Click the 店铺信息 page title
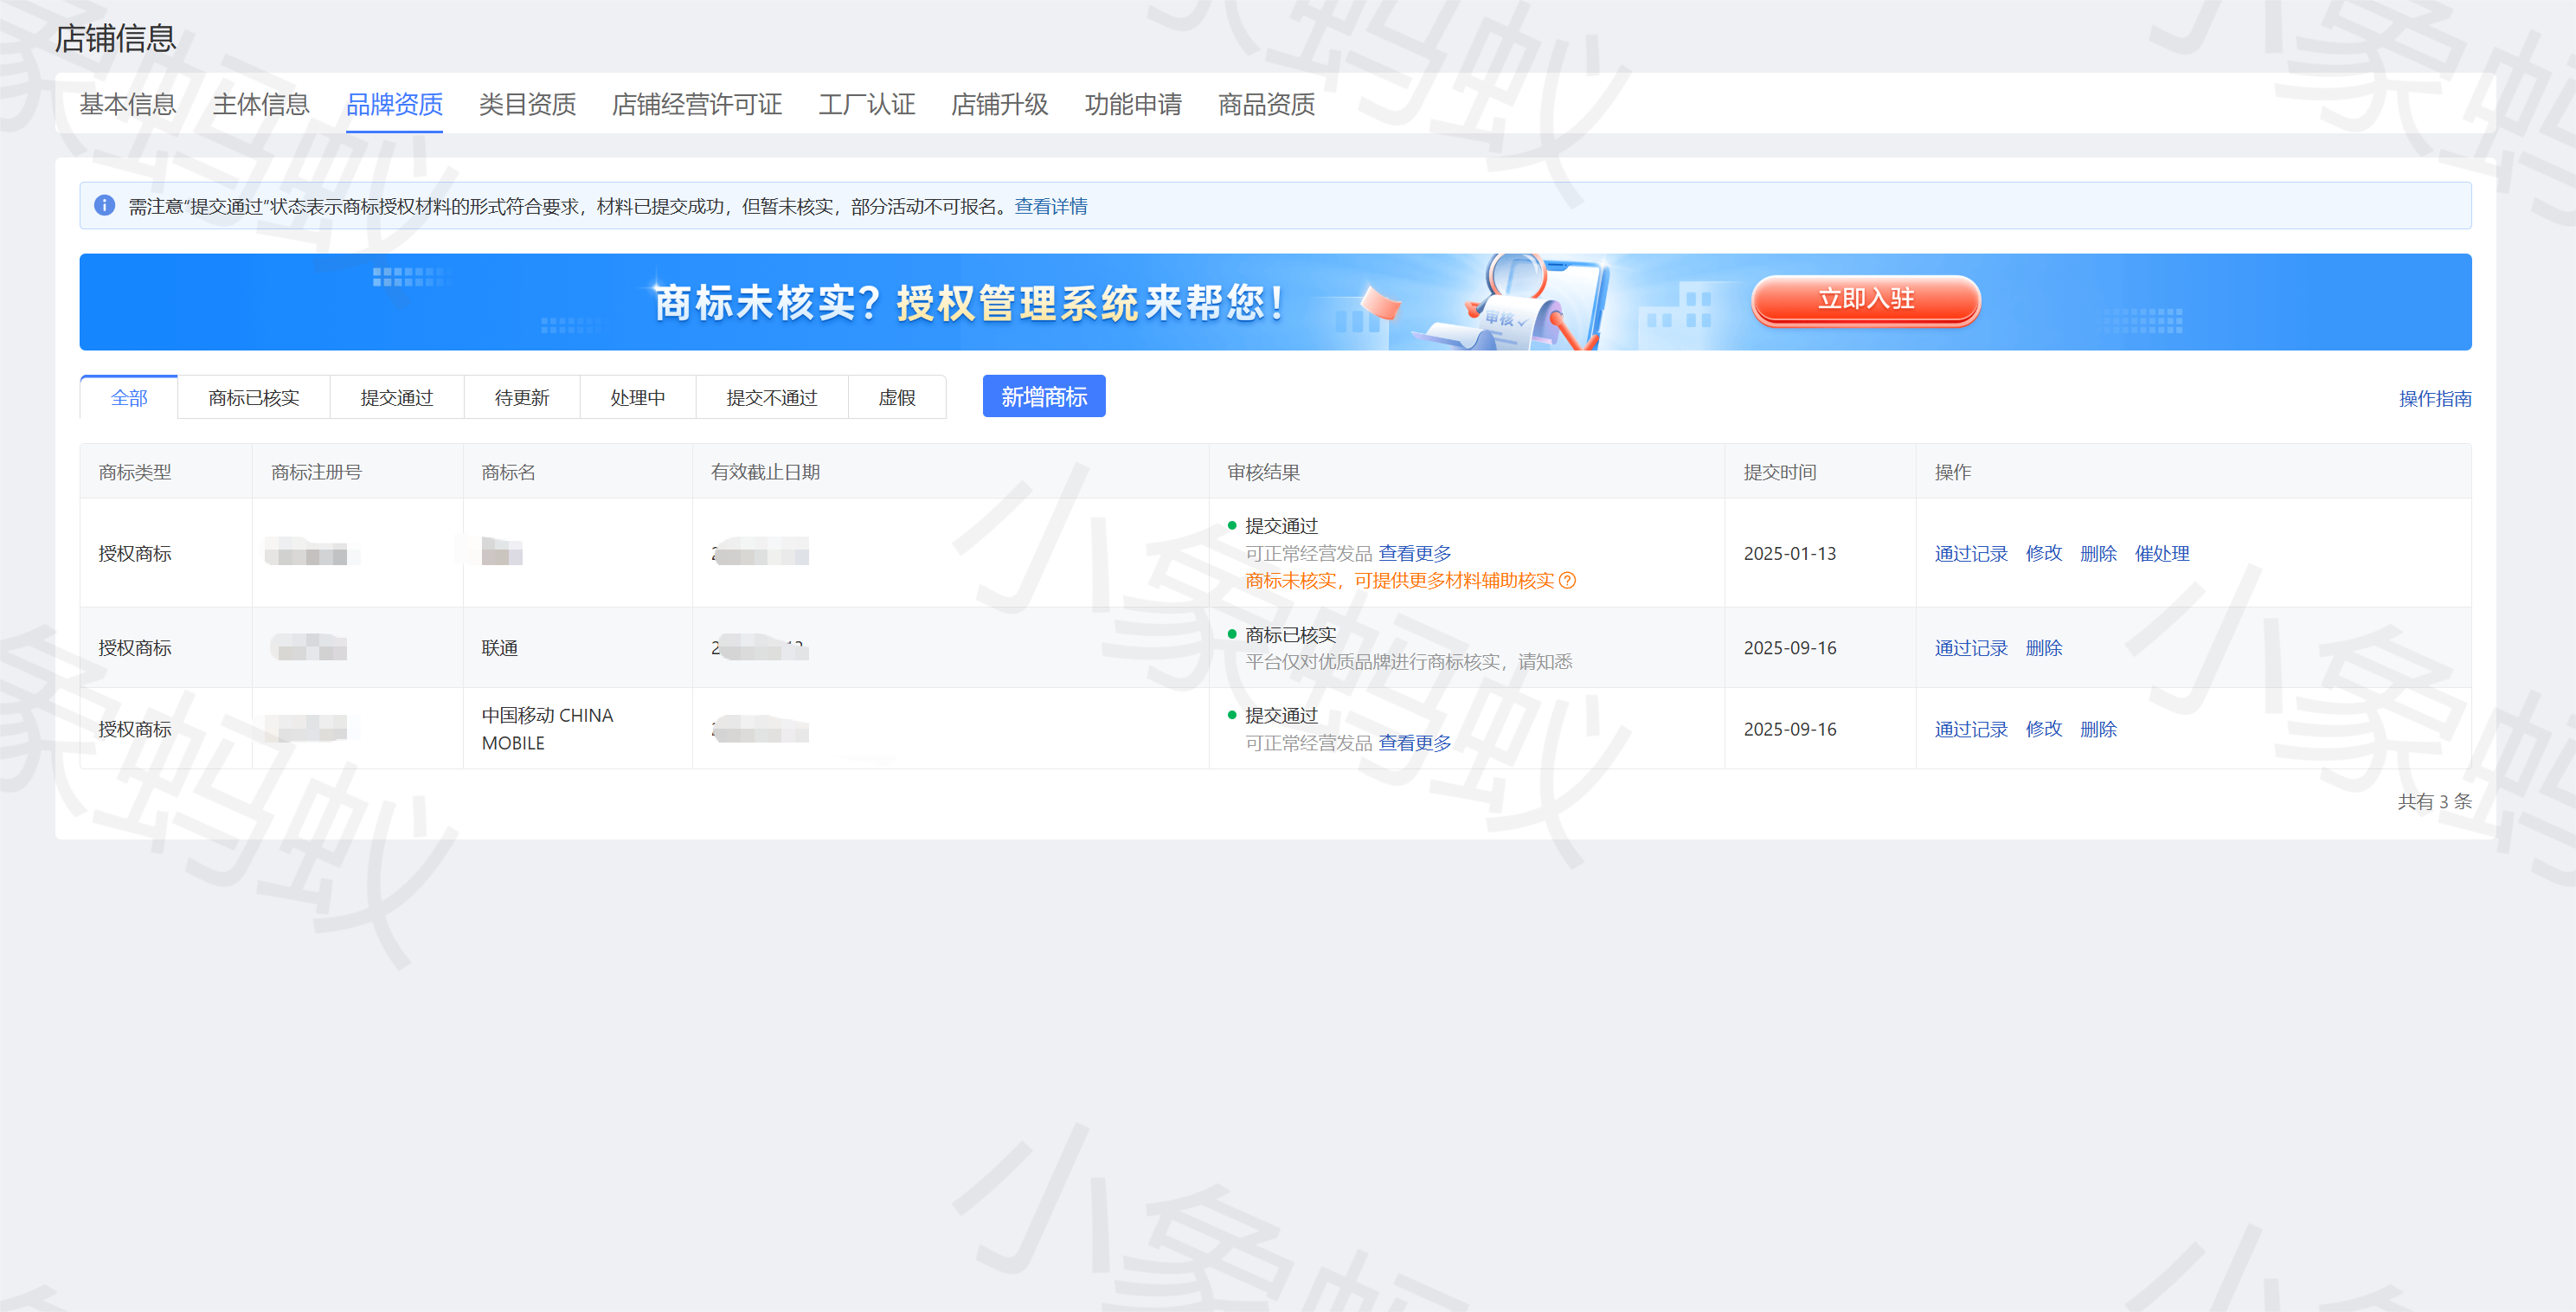The image size is (2576, 1312). 115,38
